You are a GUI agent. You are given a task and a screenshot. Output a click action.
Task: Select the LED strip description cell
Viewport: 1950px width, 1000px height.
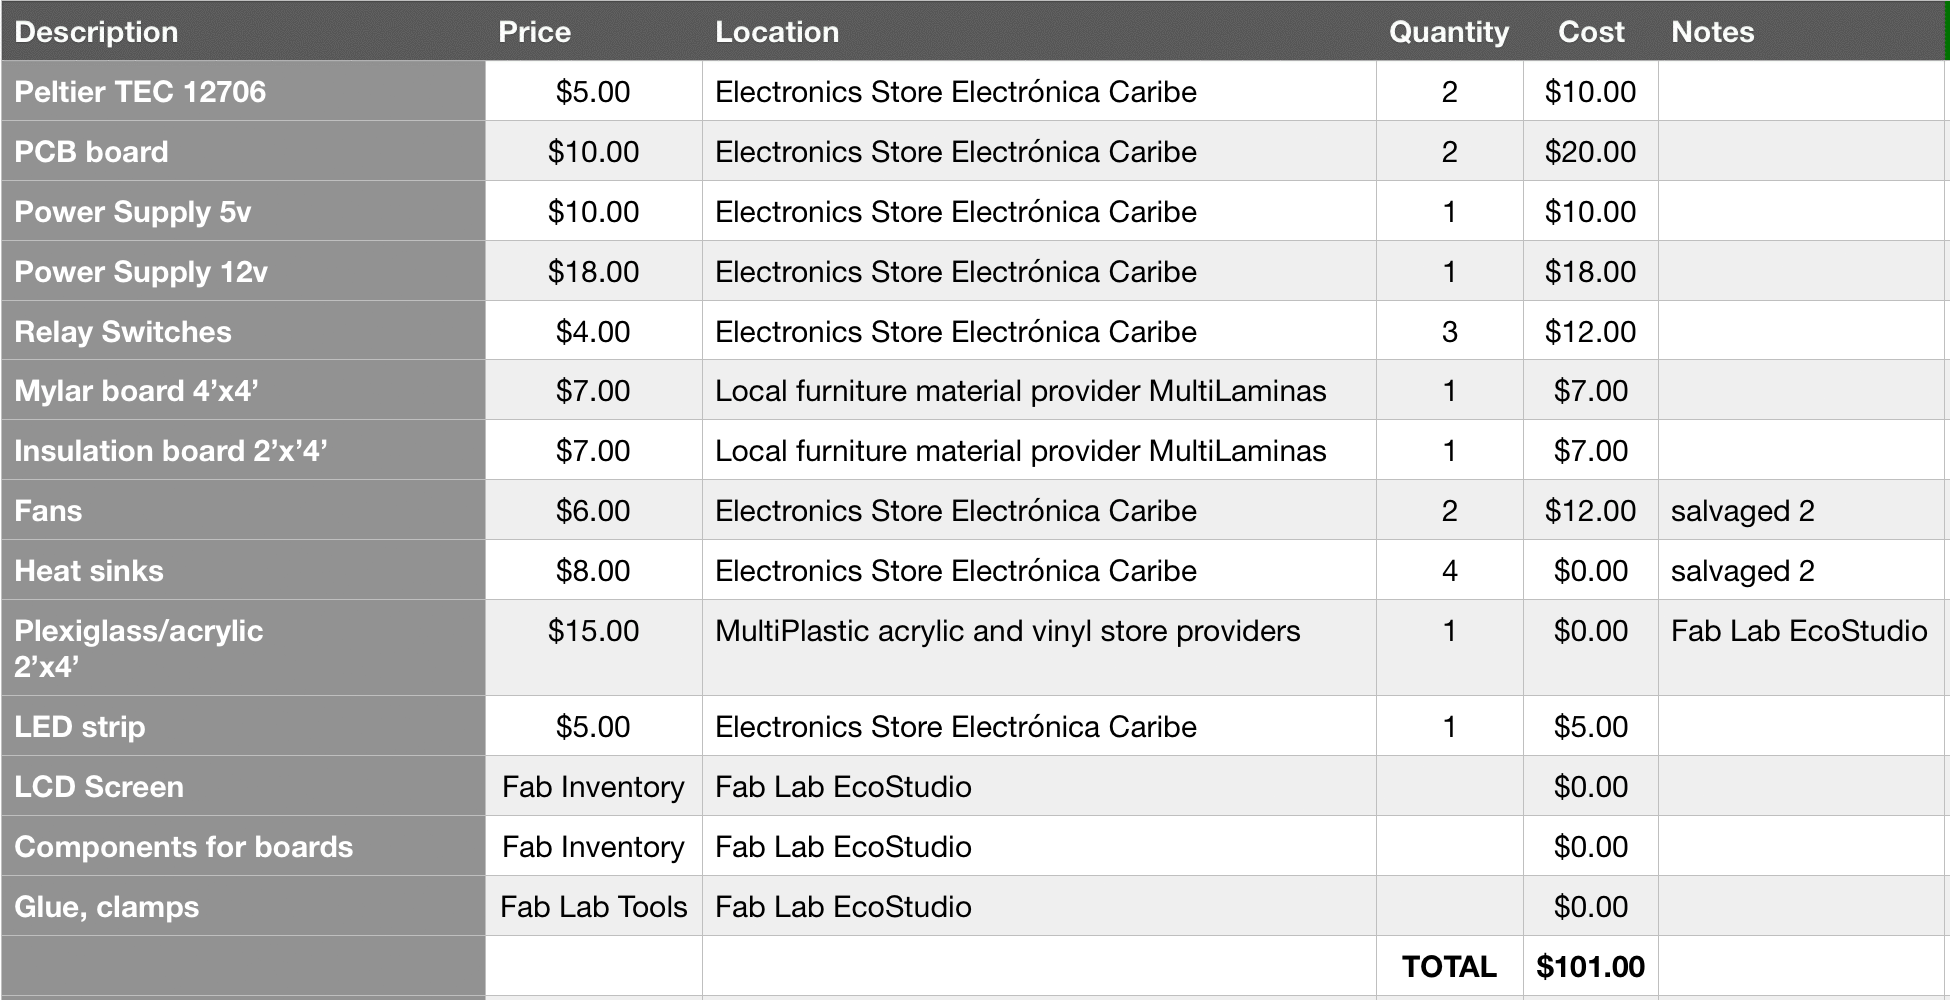tap(243, 726)
